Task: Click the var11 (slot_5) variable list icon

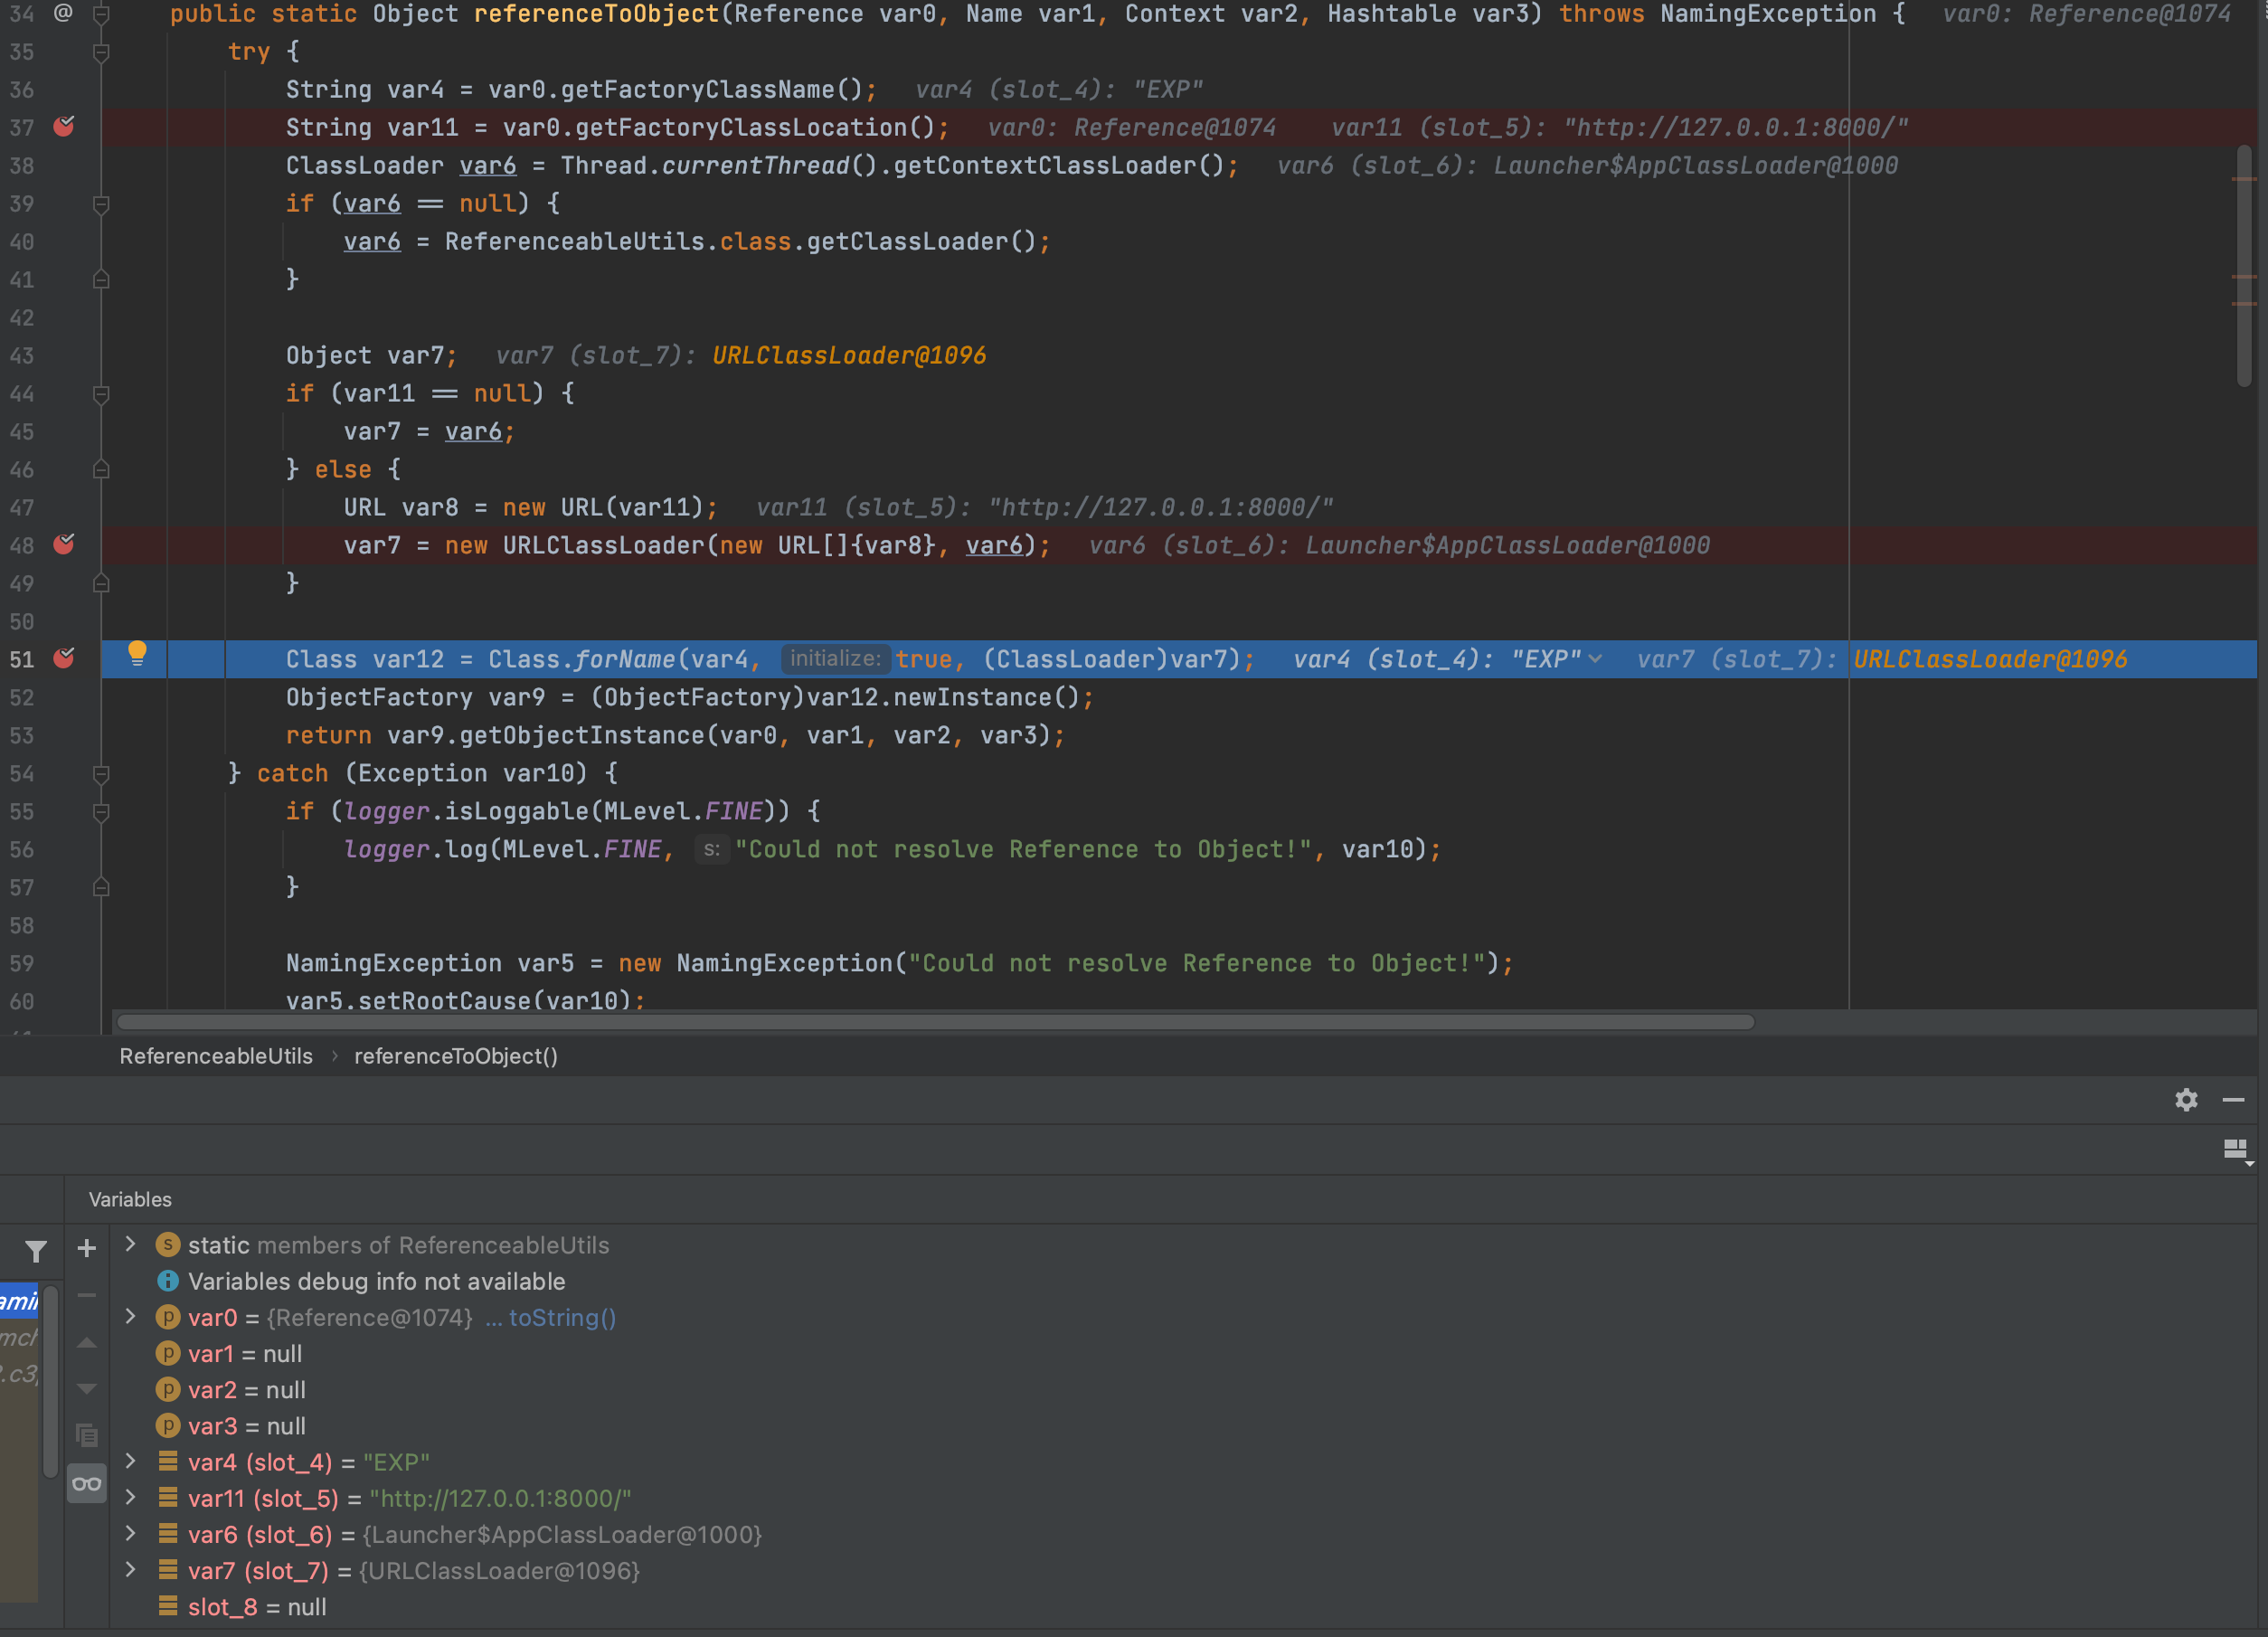Action: (x=168, y=1497)
